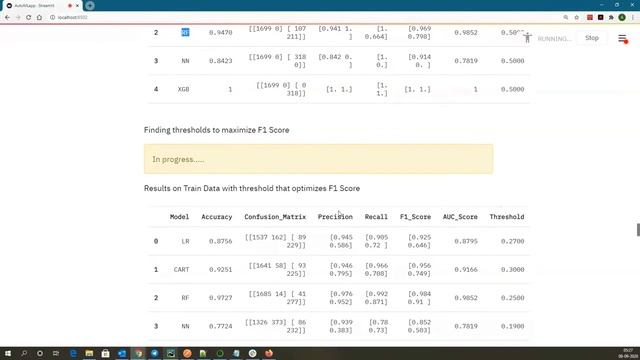Click the Stop button to halt the script

click(591, 38)
